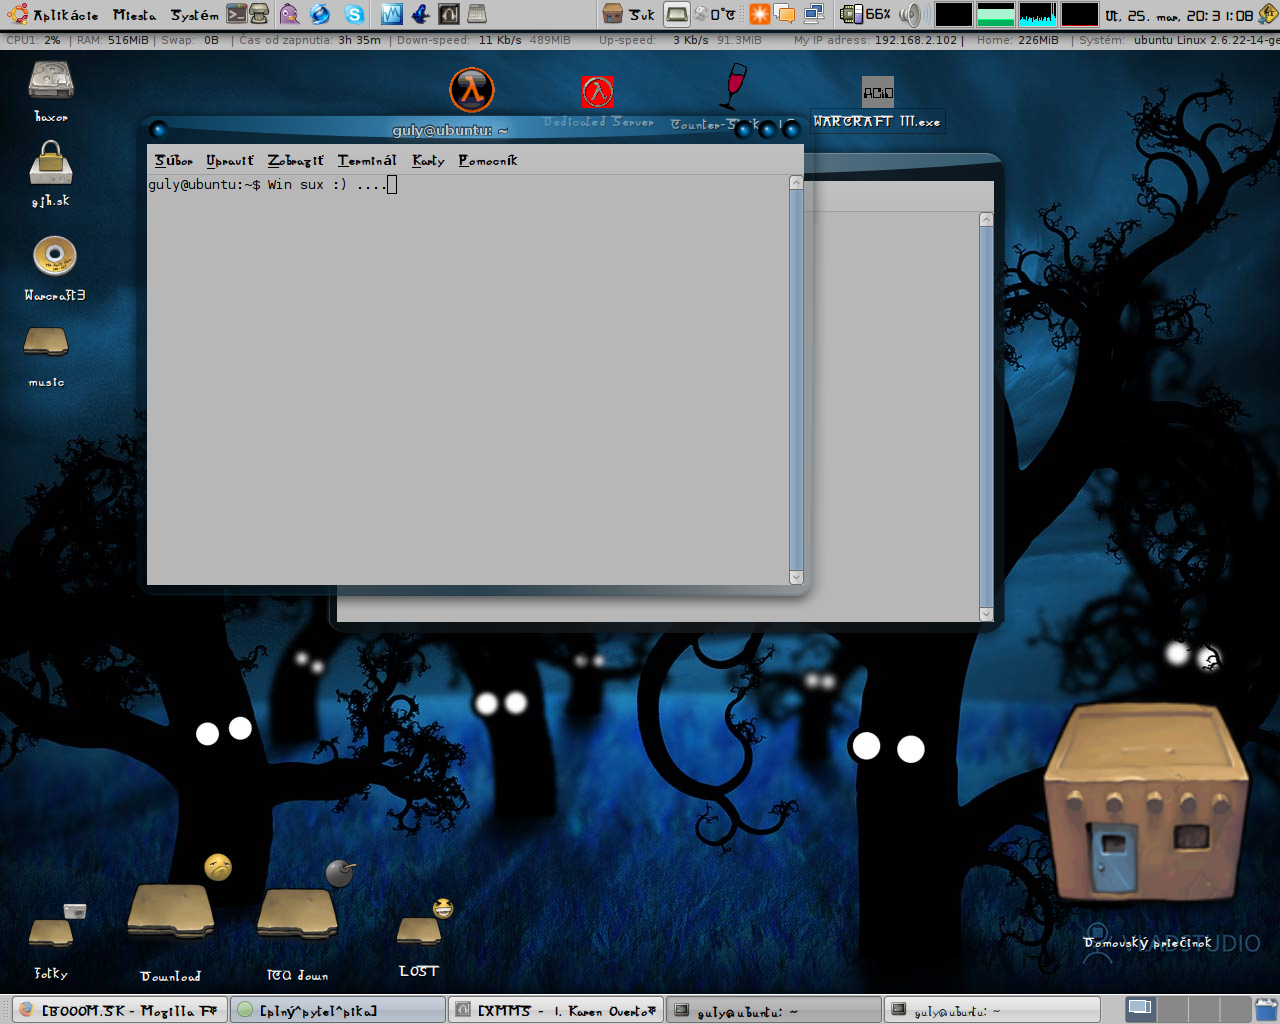Click the terminal command prompt line

click(272, 184)
